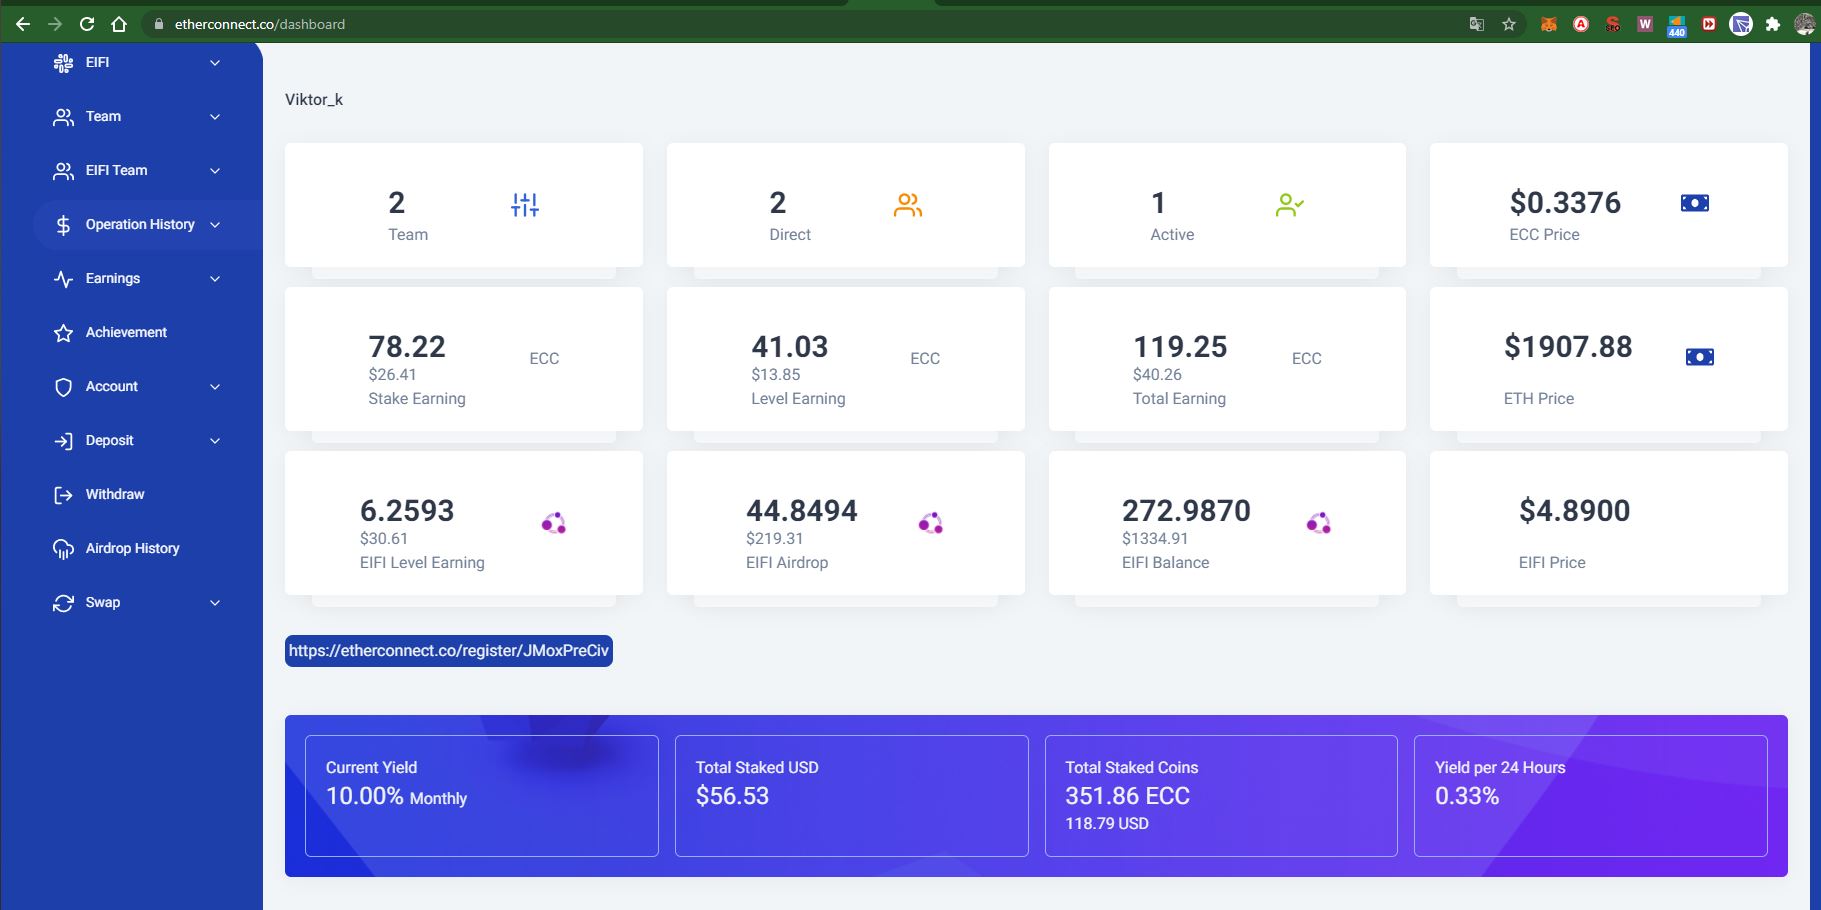Screen dimensions: 1821x910
Task: Bookmark this page with star icon
Action: tap(1509, 24)
